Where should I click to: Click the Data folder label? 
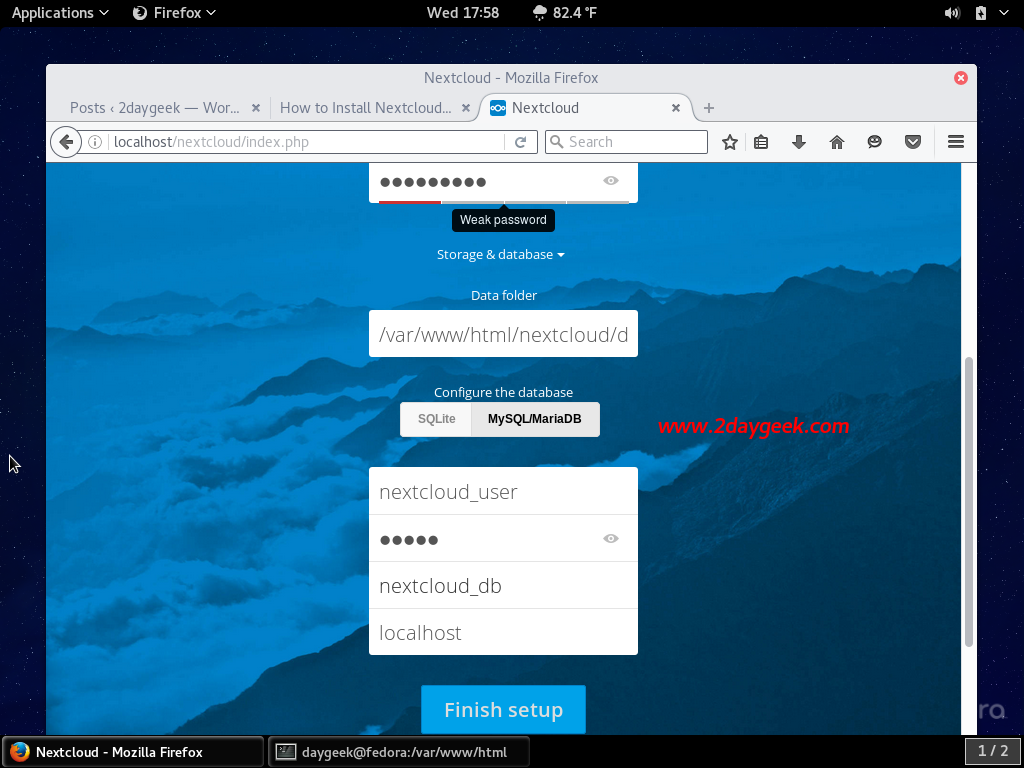coord(504,295)
